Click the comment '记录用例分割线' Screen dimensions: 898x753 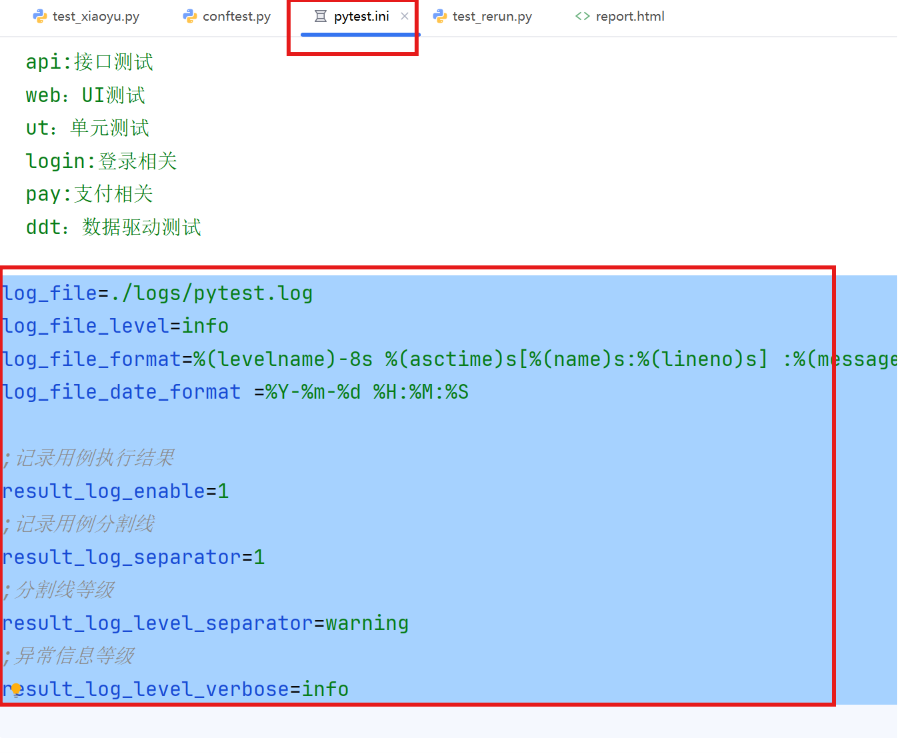(78, 524)
